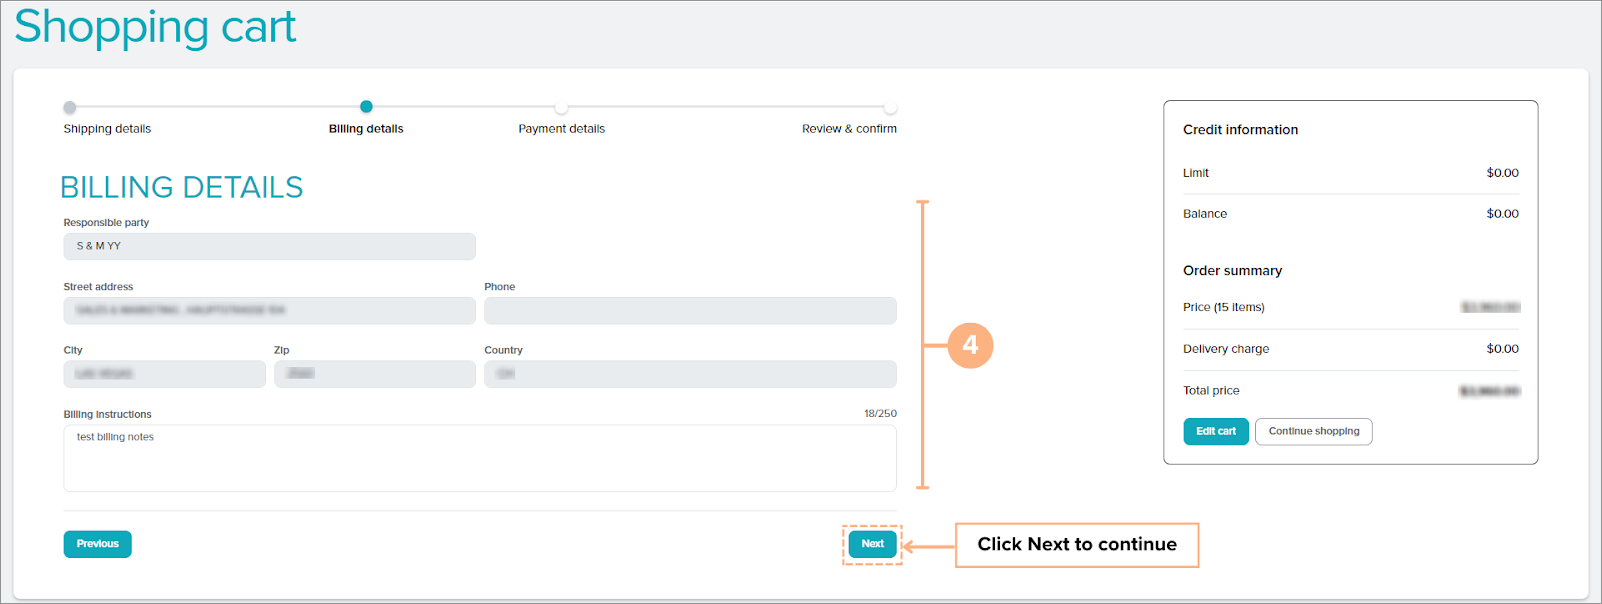
Task: Click the Billing details step label
Action: (366, 129)
